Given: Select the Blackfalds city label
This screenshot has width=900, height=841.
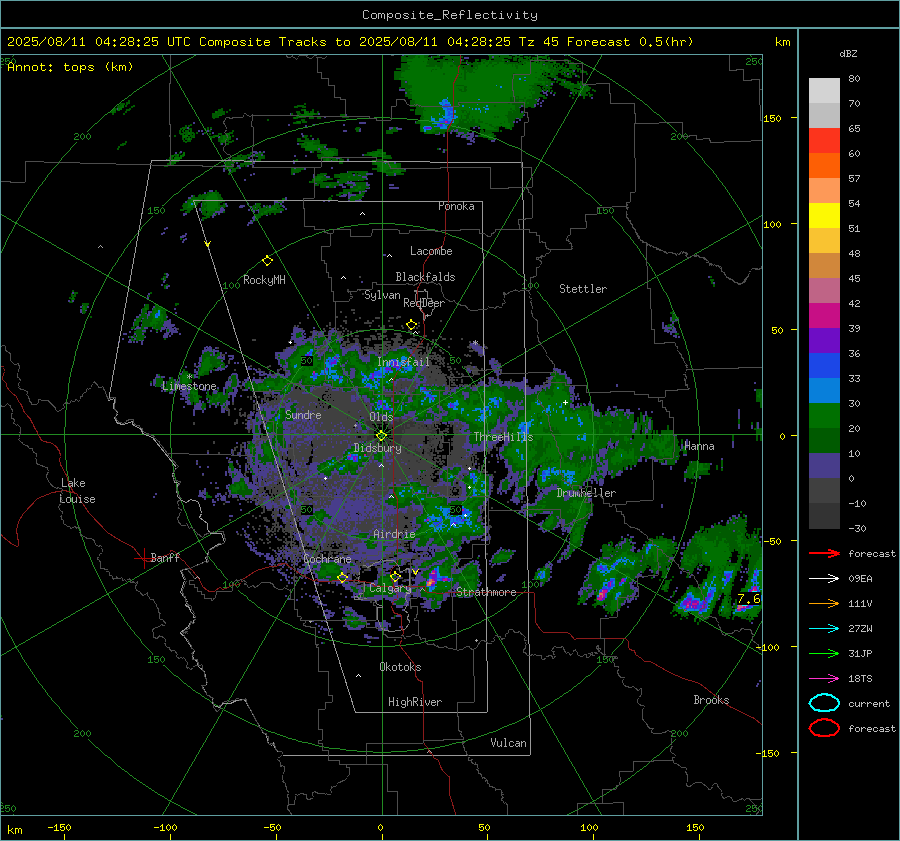Looking at the screenshot, I should click(x=425, y=277).
